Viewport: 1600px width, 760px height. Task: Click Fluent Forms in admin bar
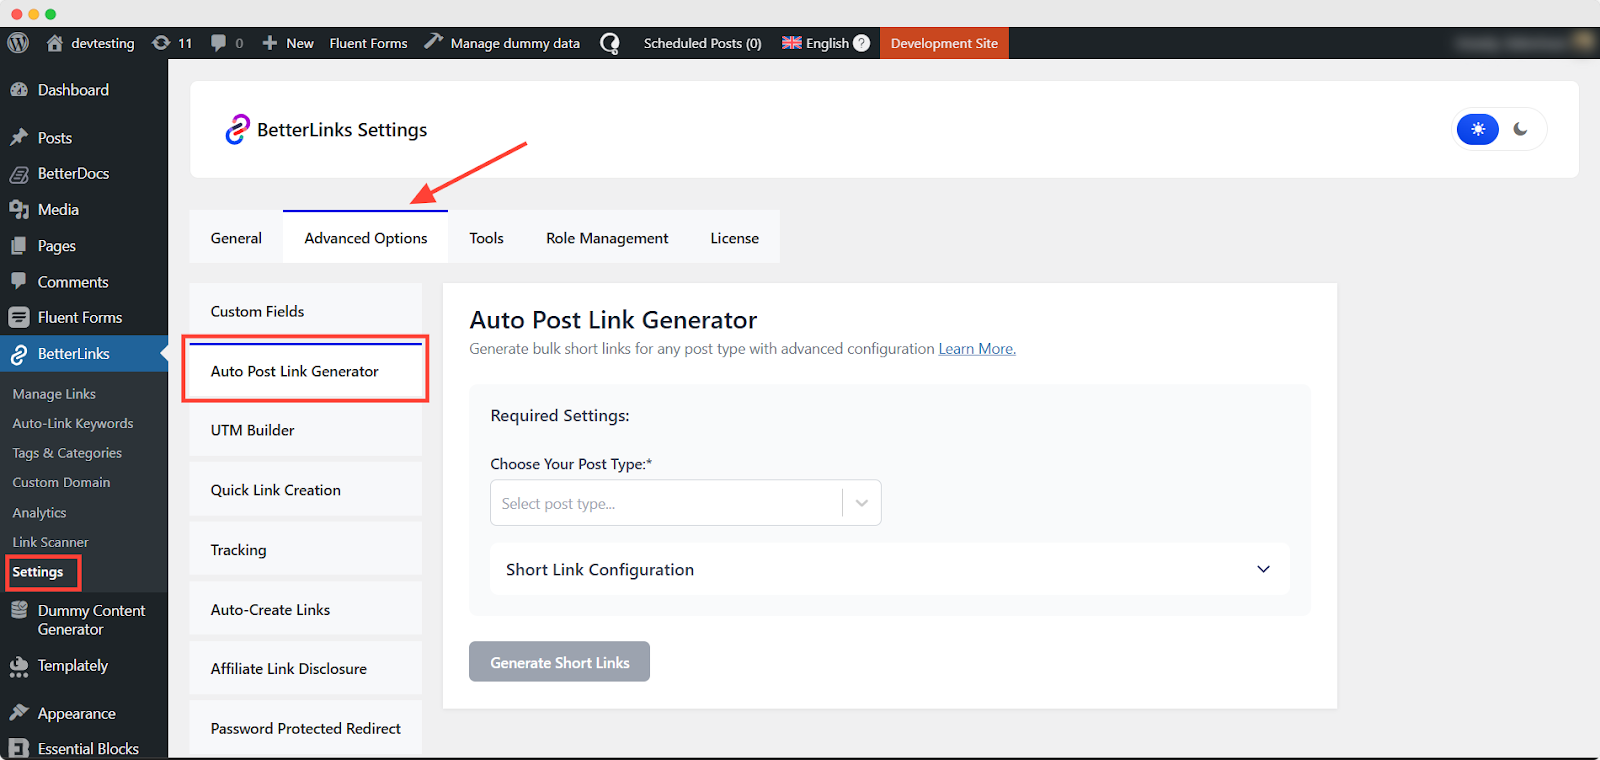(x=368, y=43)
